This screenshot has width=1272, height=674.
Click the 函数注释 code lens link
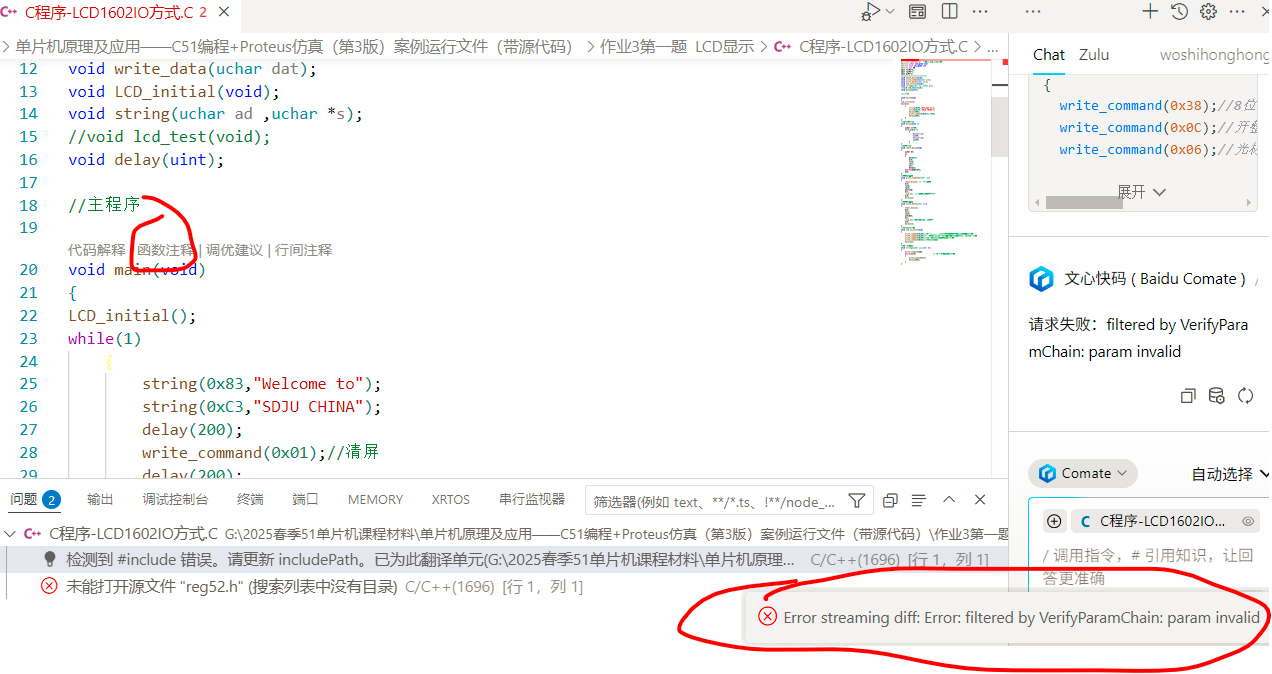[x=166, y=250]
